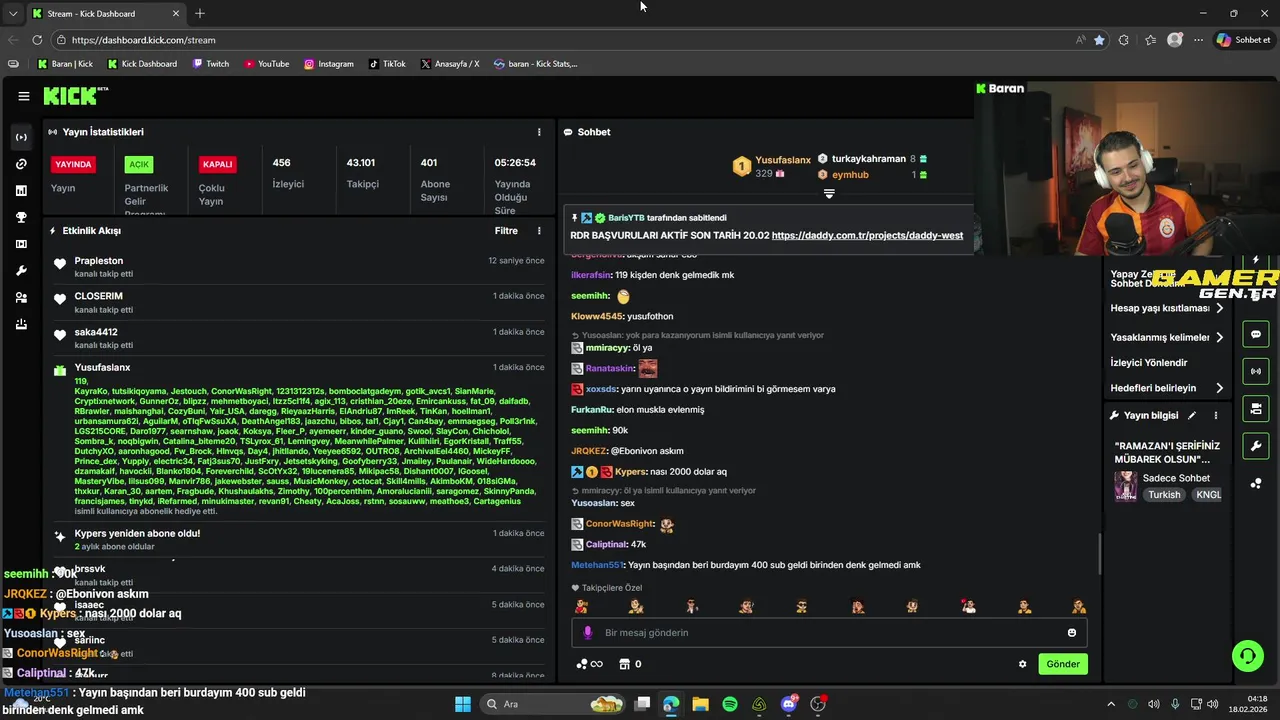Expand Hedefleri belirleyin option
This screenshot has height=720, width=1280.
1168,388
